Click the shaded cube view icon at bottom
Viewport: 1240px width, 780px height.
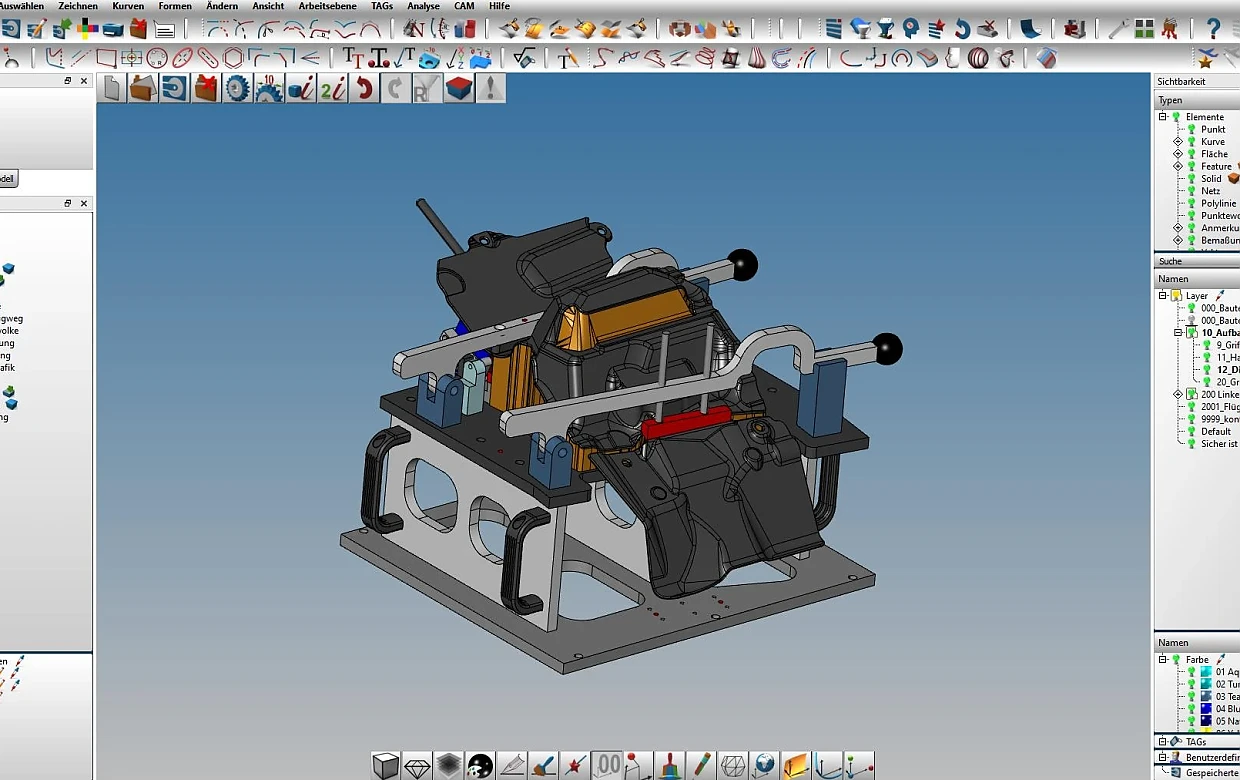385,765
